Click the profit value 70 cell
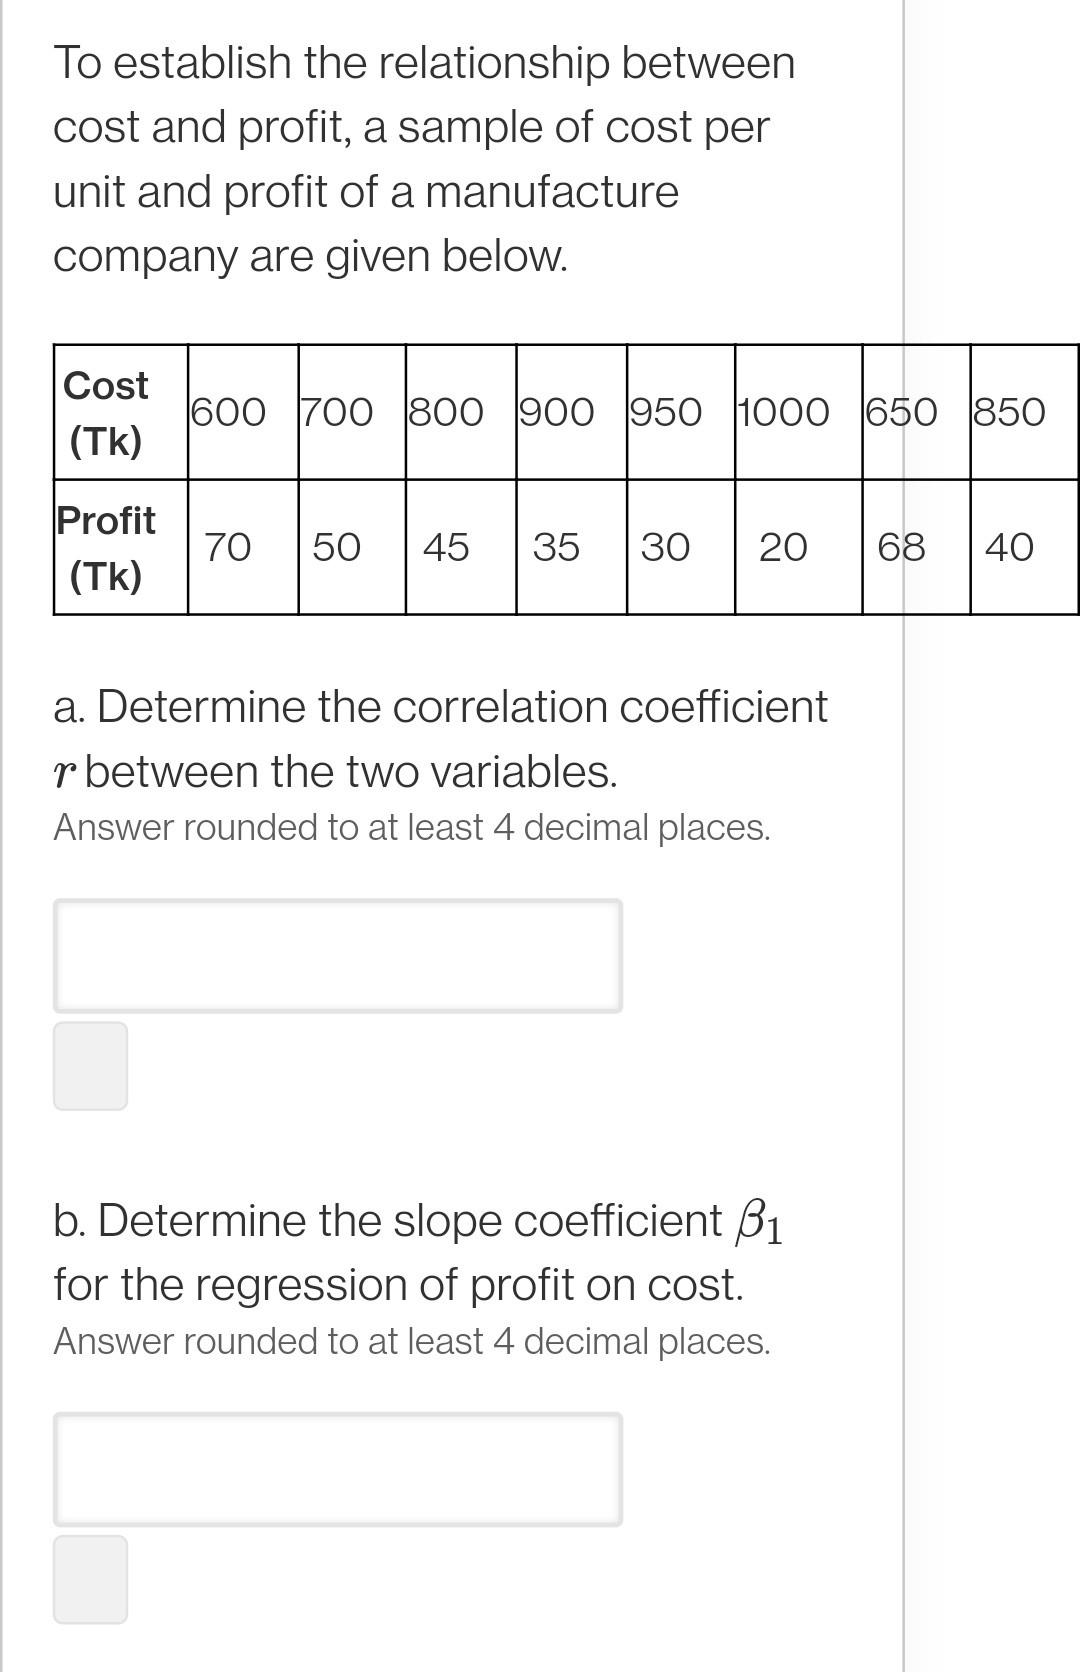This screenshot has width=1080, height=1672. click(x=243, y=547)
